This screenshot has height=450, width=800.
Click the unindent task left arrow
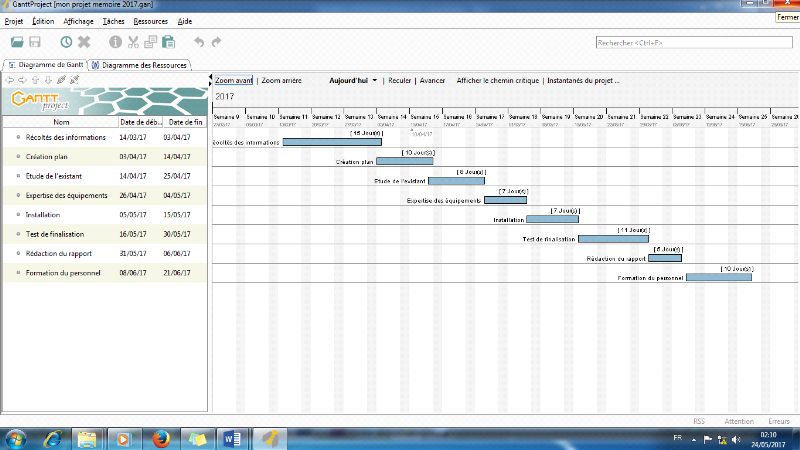[10, 80]
